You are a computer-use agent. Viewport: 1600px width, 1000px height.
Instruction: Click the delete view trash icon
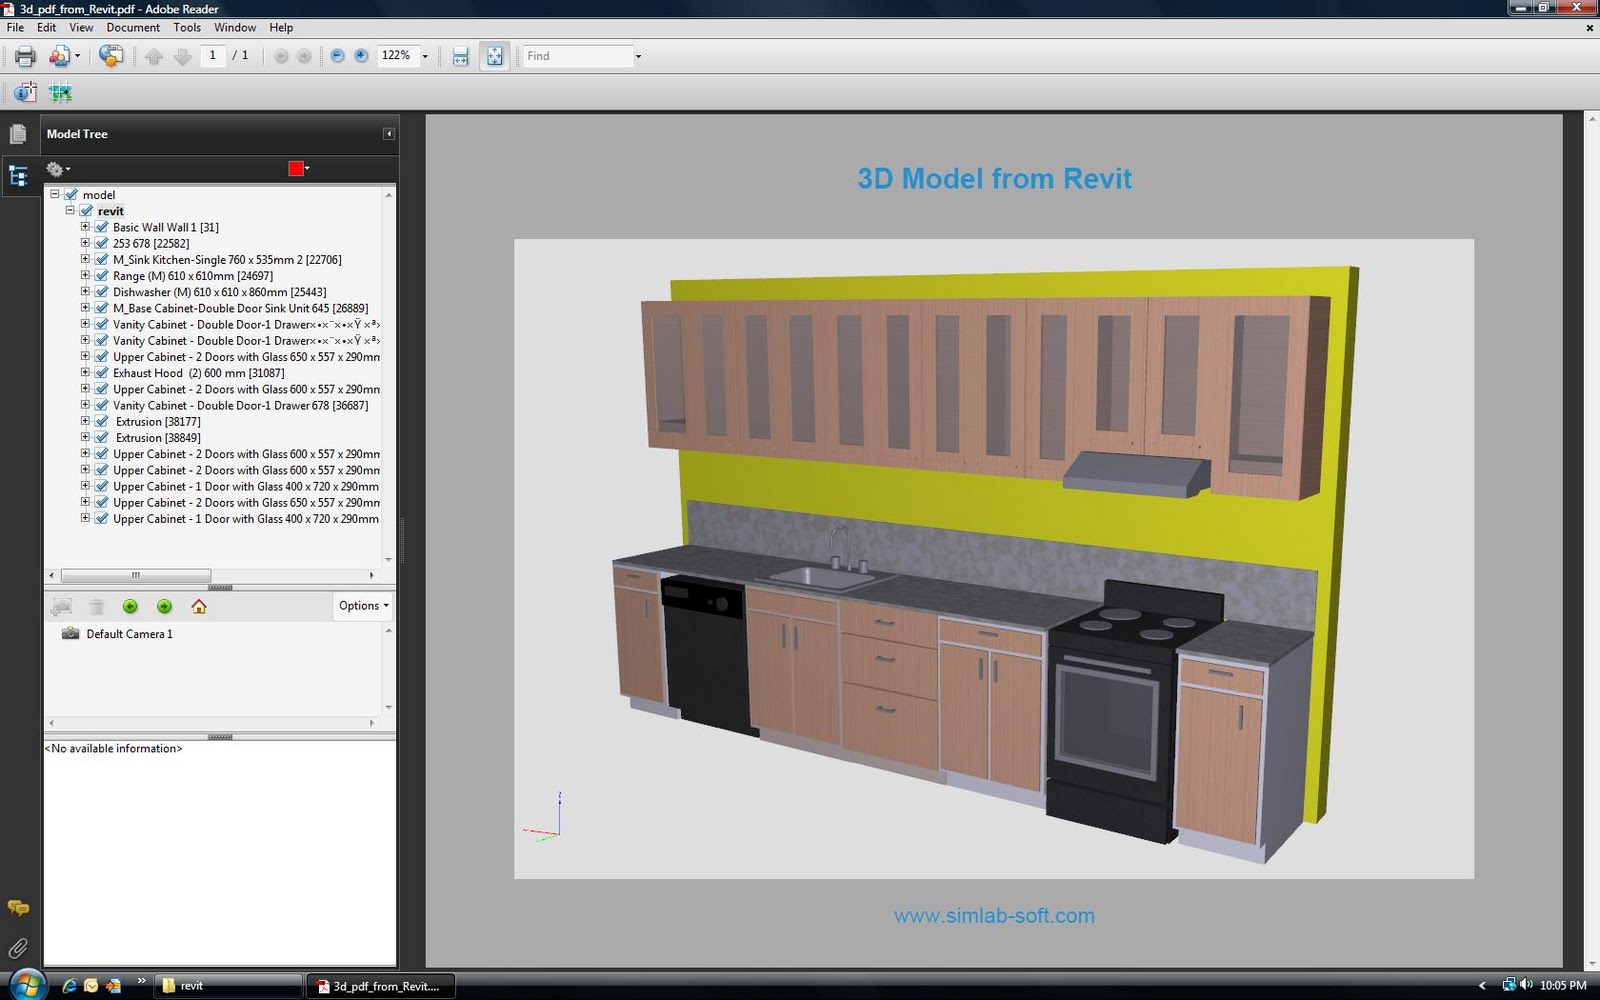click(96, 606)
